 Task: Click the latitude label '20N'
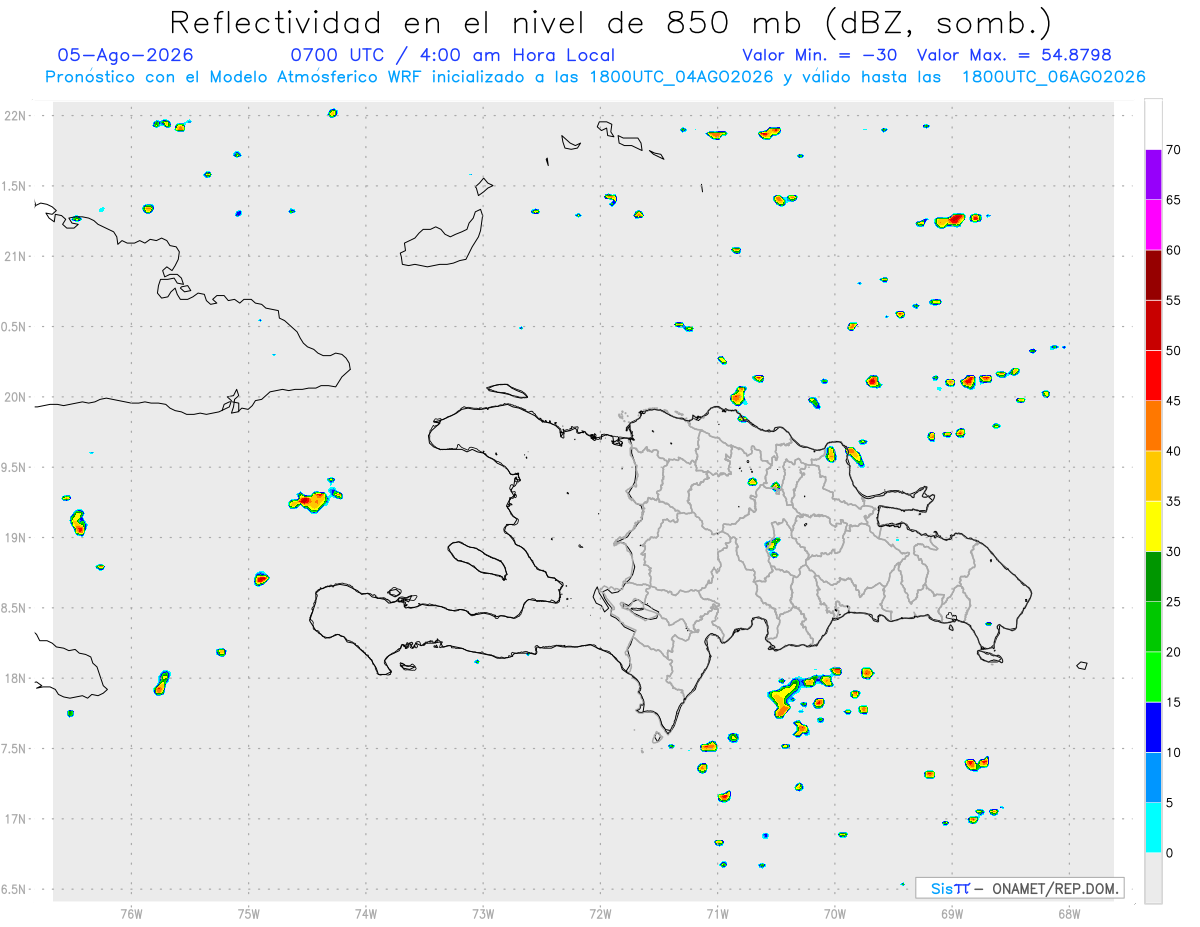tap(16, 397)
